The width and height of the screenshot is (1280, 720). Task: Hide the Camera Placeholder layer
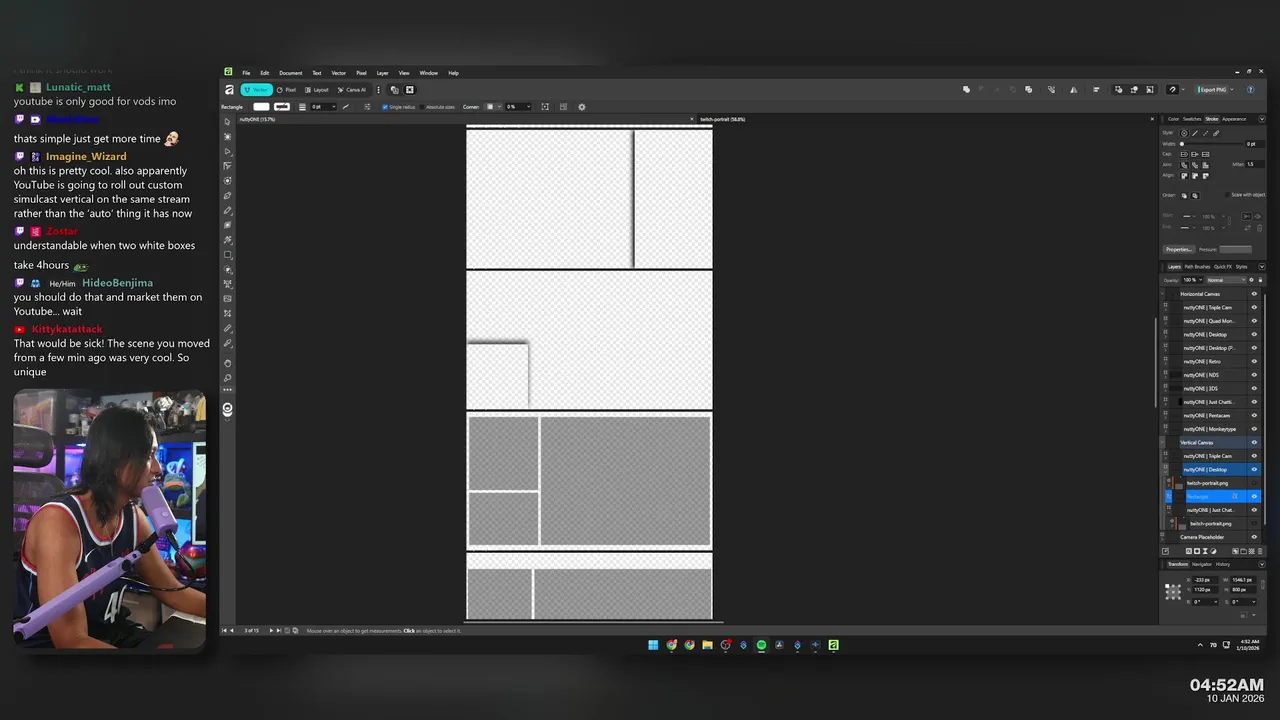(1254, 537)
